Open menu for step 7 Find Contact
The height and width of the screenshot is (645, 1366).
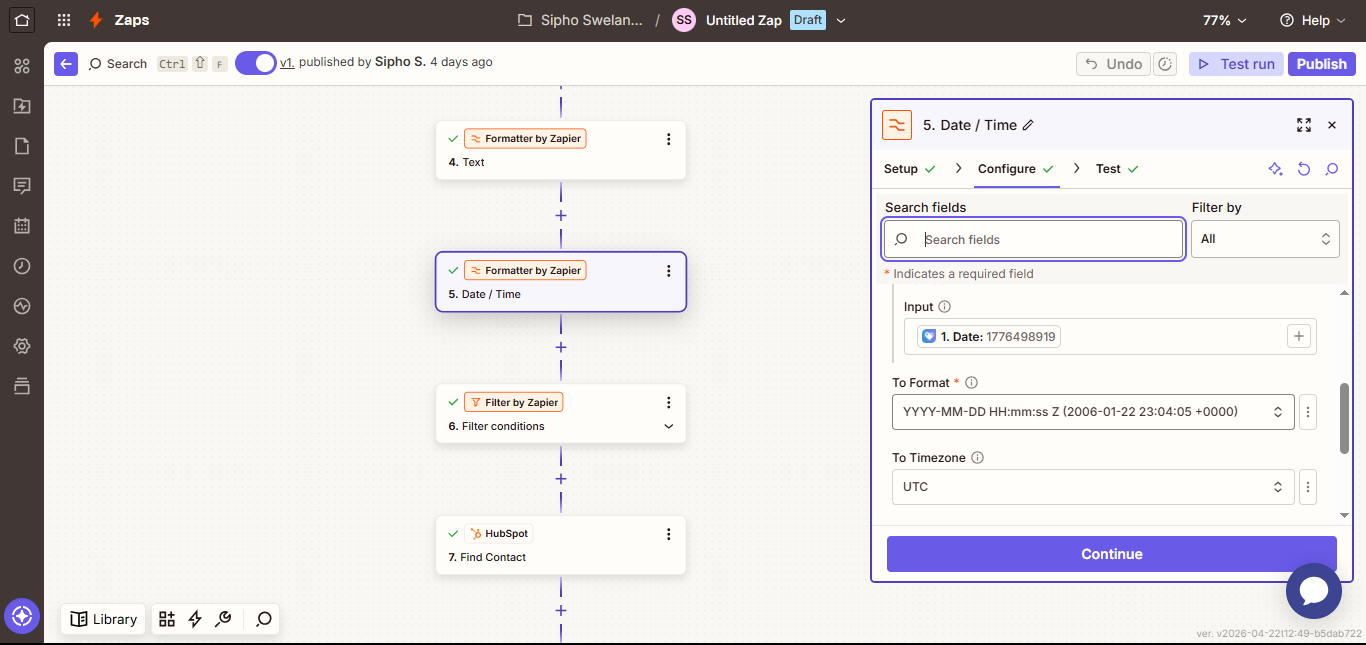click(x=669, y=534)
